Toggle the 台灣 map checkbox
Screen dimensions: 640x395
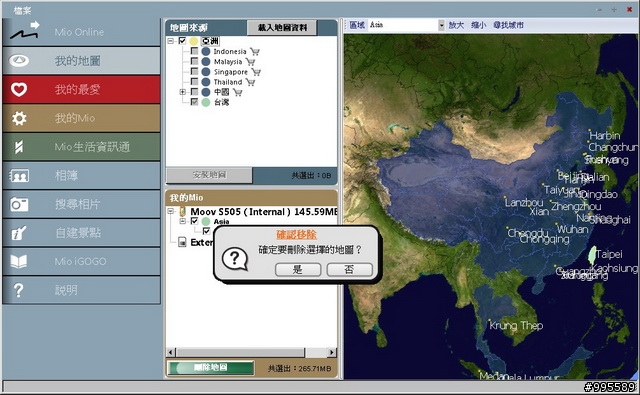point(195,102)
